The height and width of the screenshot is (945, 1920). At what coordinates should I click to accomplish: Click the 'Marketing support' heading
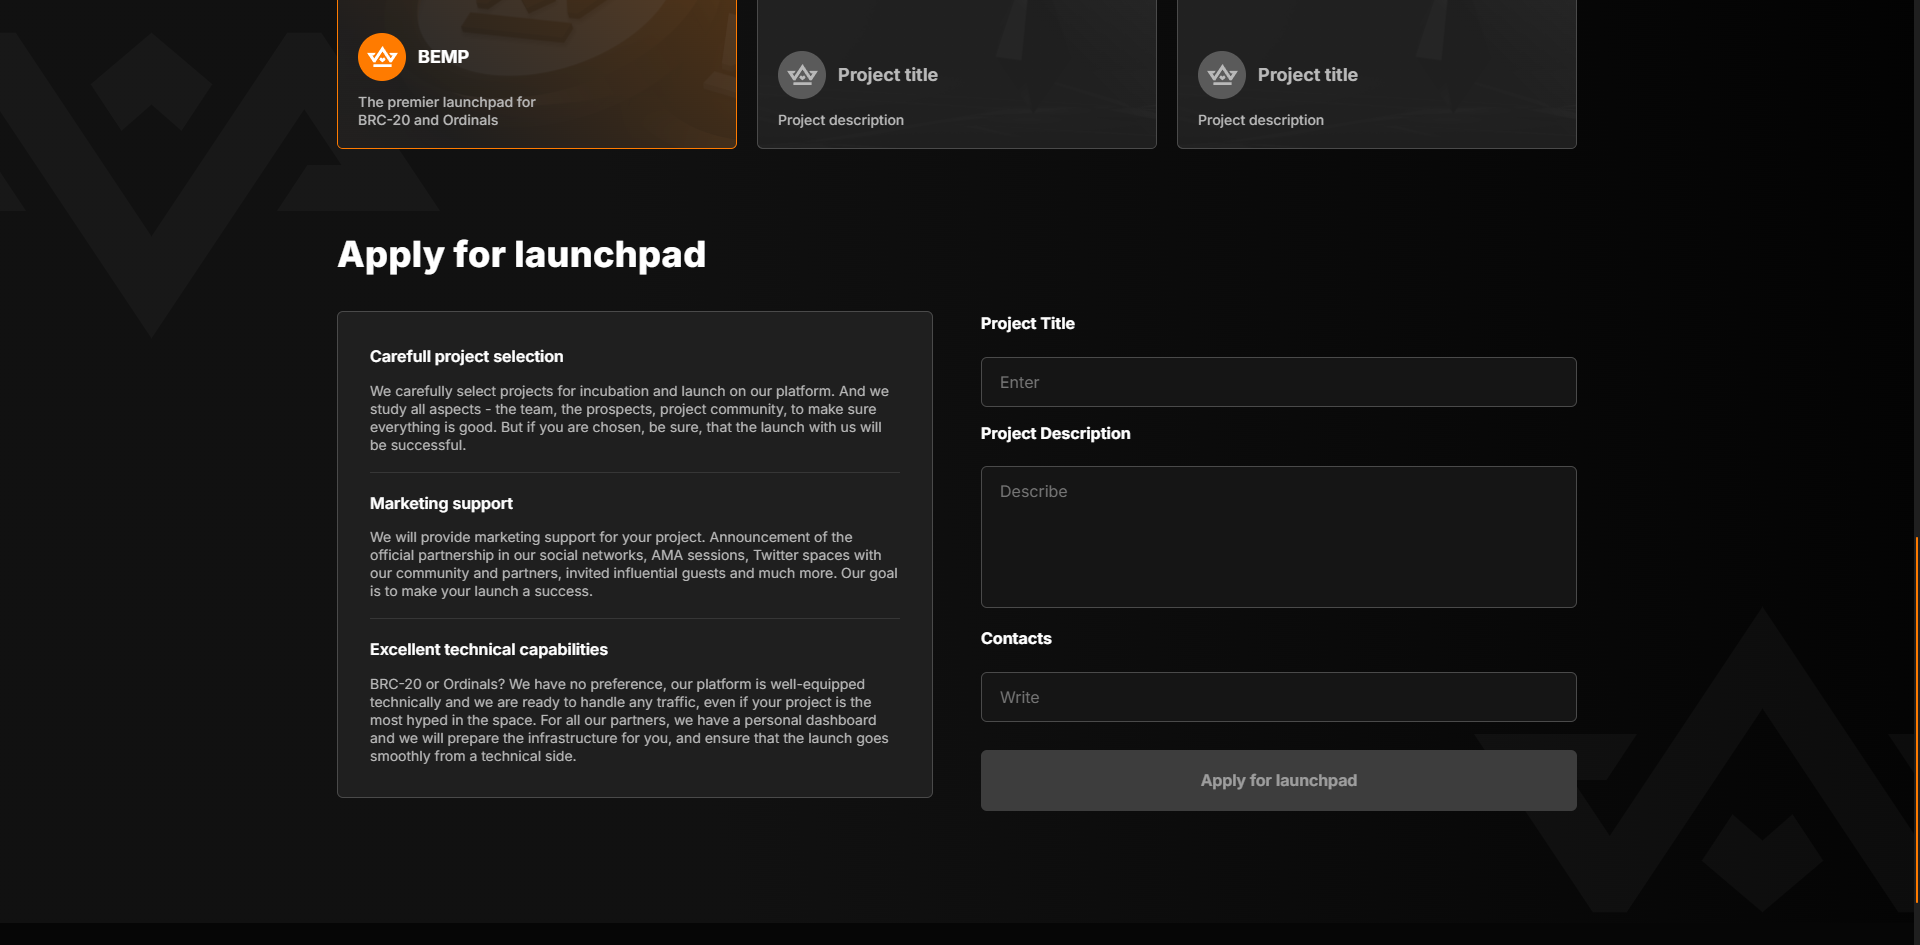tap(441, 503)
